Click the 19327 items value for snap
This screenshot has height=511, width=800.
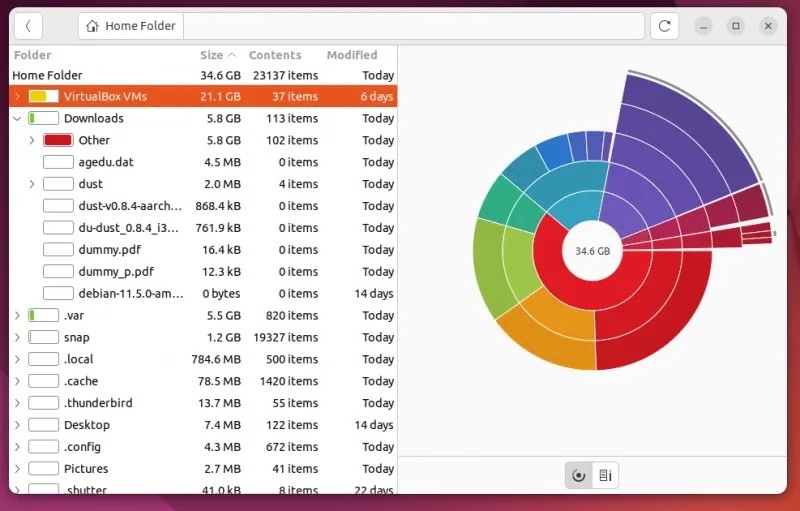click(x=286, y=338)
